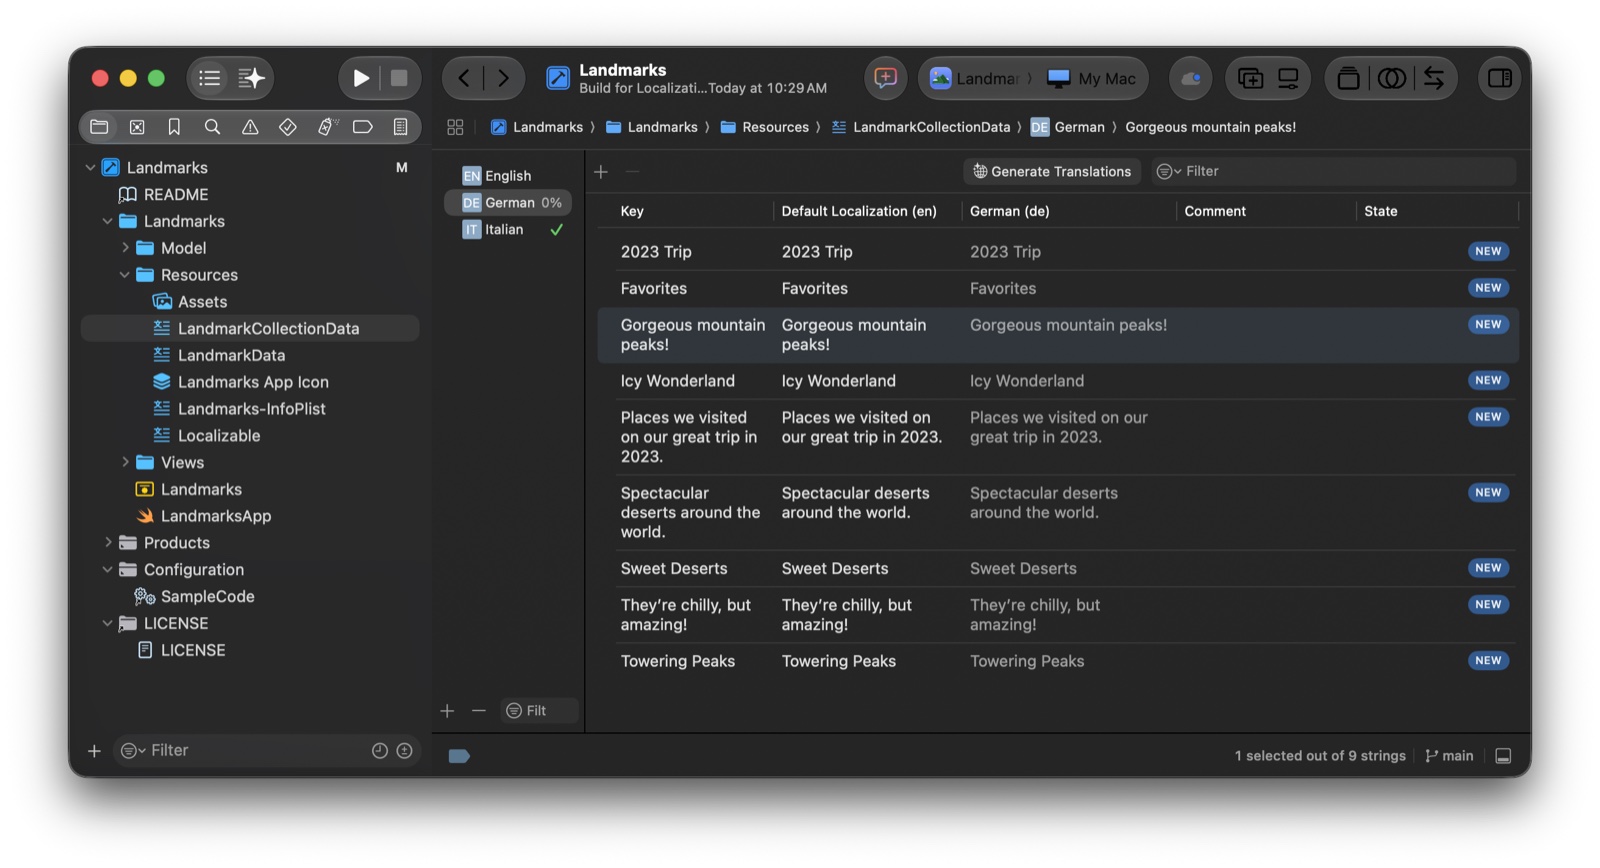Sort by State column header

[1381, 211]
